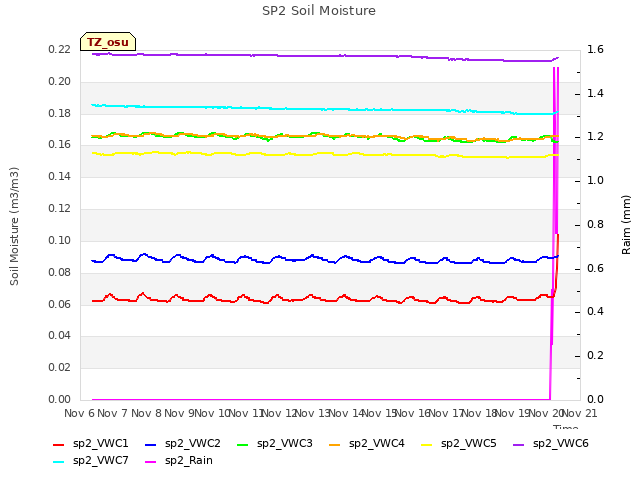Click the purple sp2_VWC6 legend swatch

(518, 445)
